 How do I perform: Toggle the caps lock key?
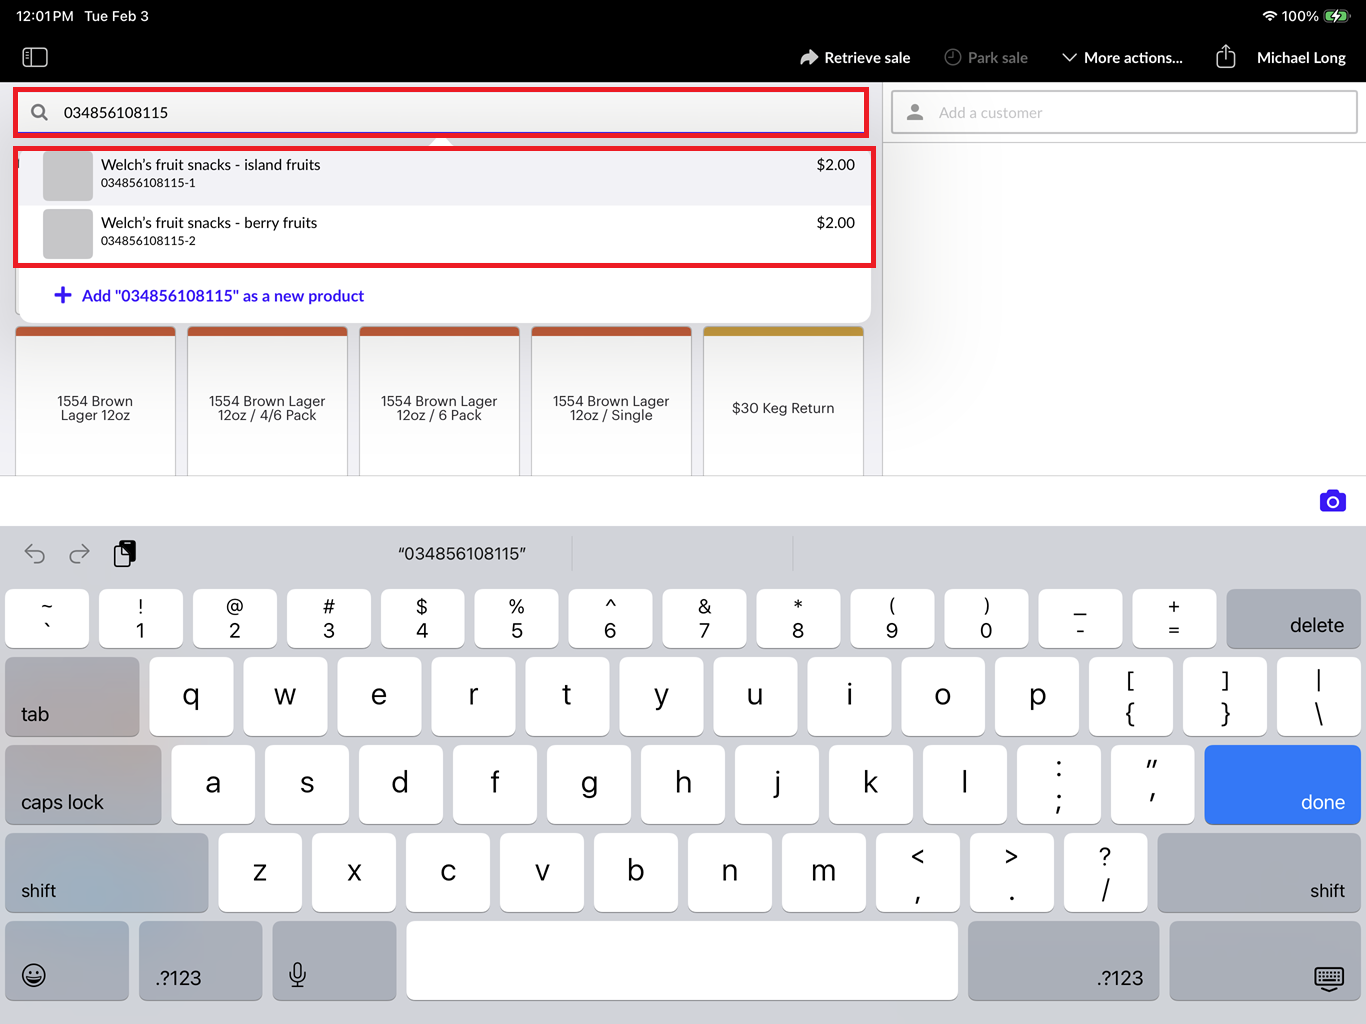[x=83, y=785]
